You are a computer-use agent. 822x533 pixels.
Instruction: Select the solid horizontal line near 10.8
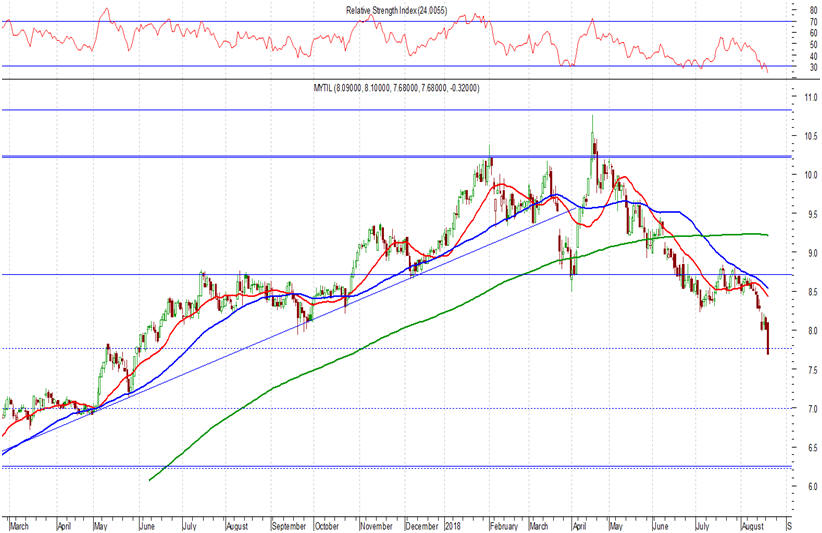tap(396, 110)
